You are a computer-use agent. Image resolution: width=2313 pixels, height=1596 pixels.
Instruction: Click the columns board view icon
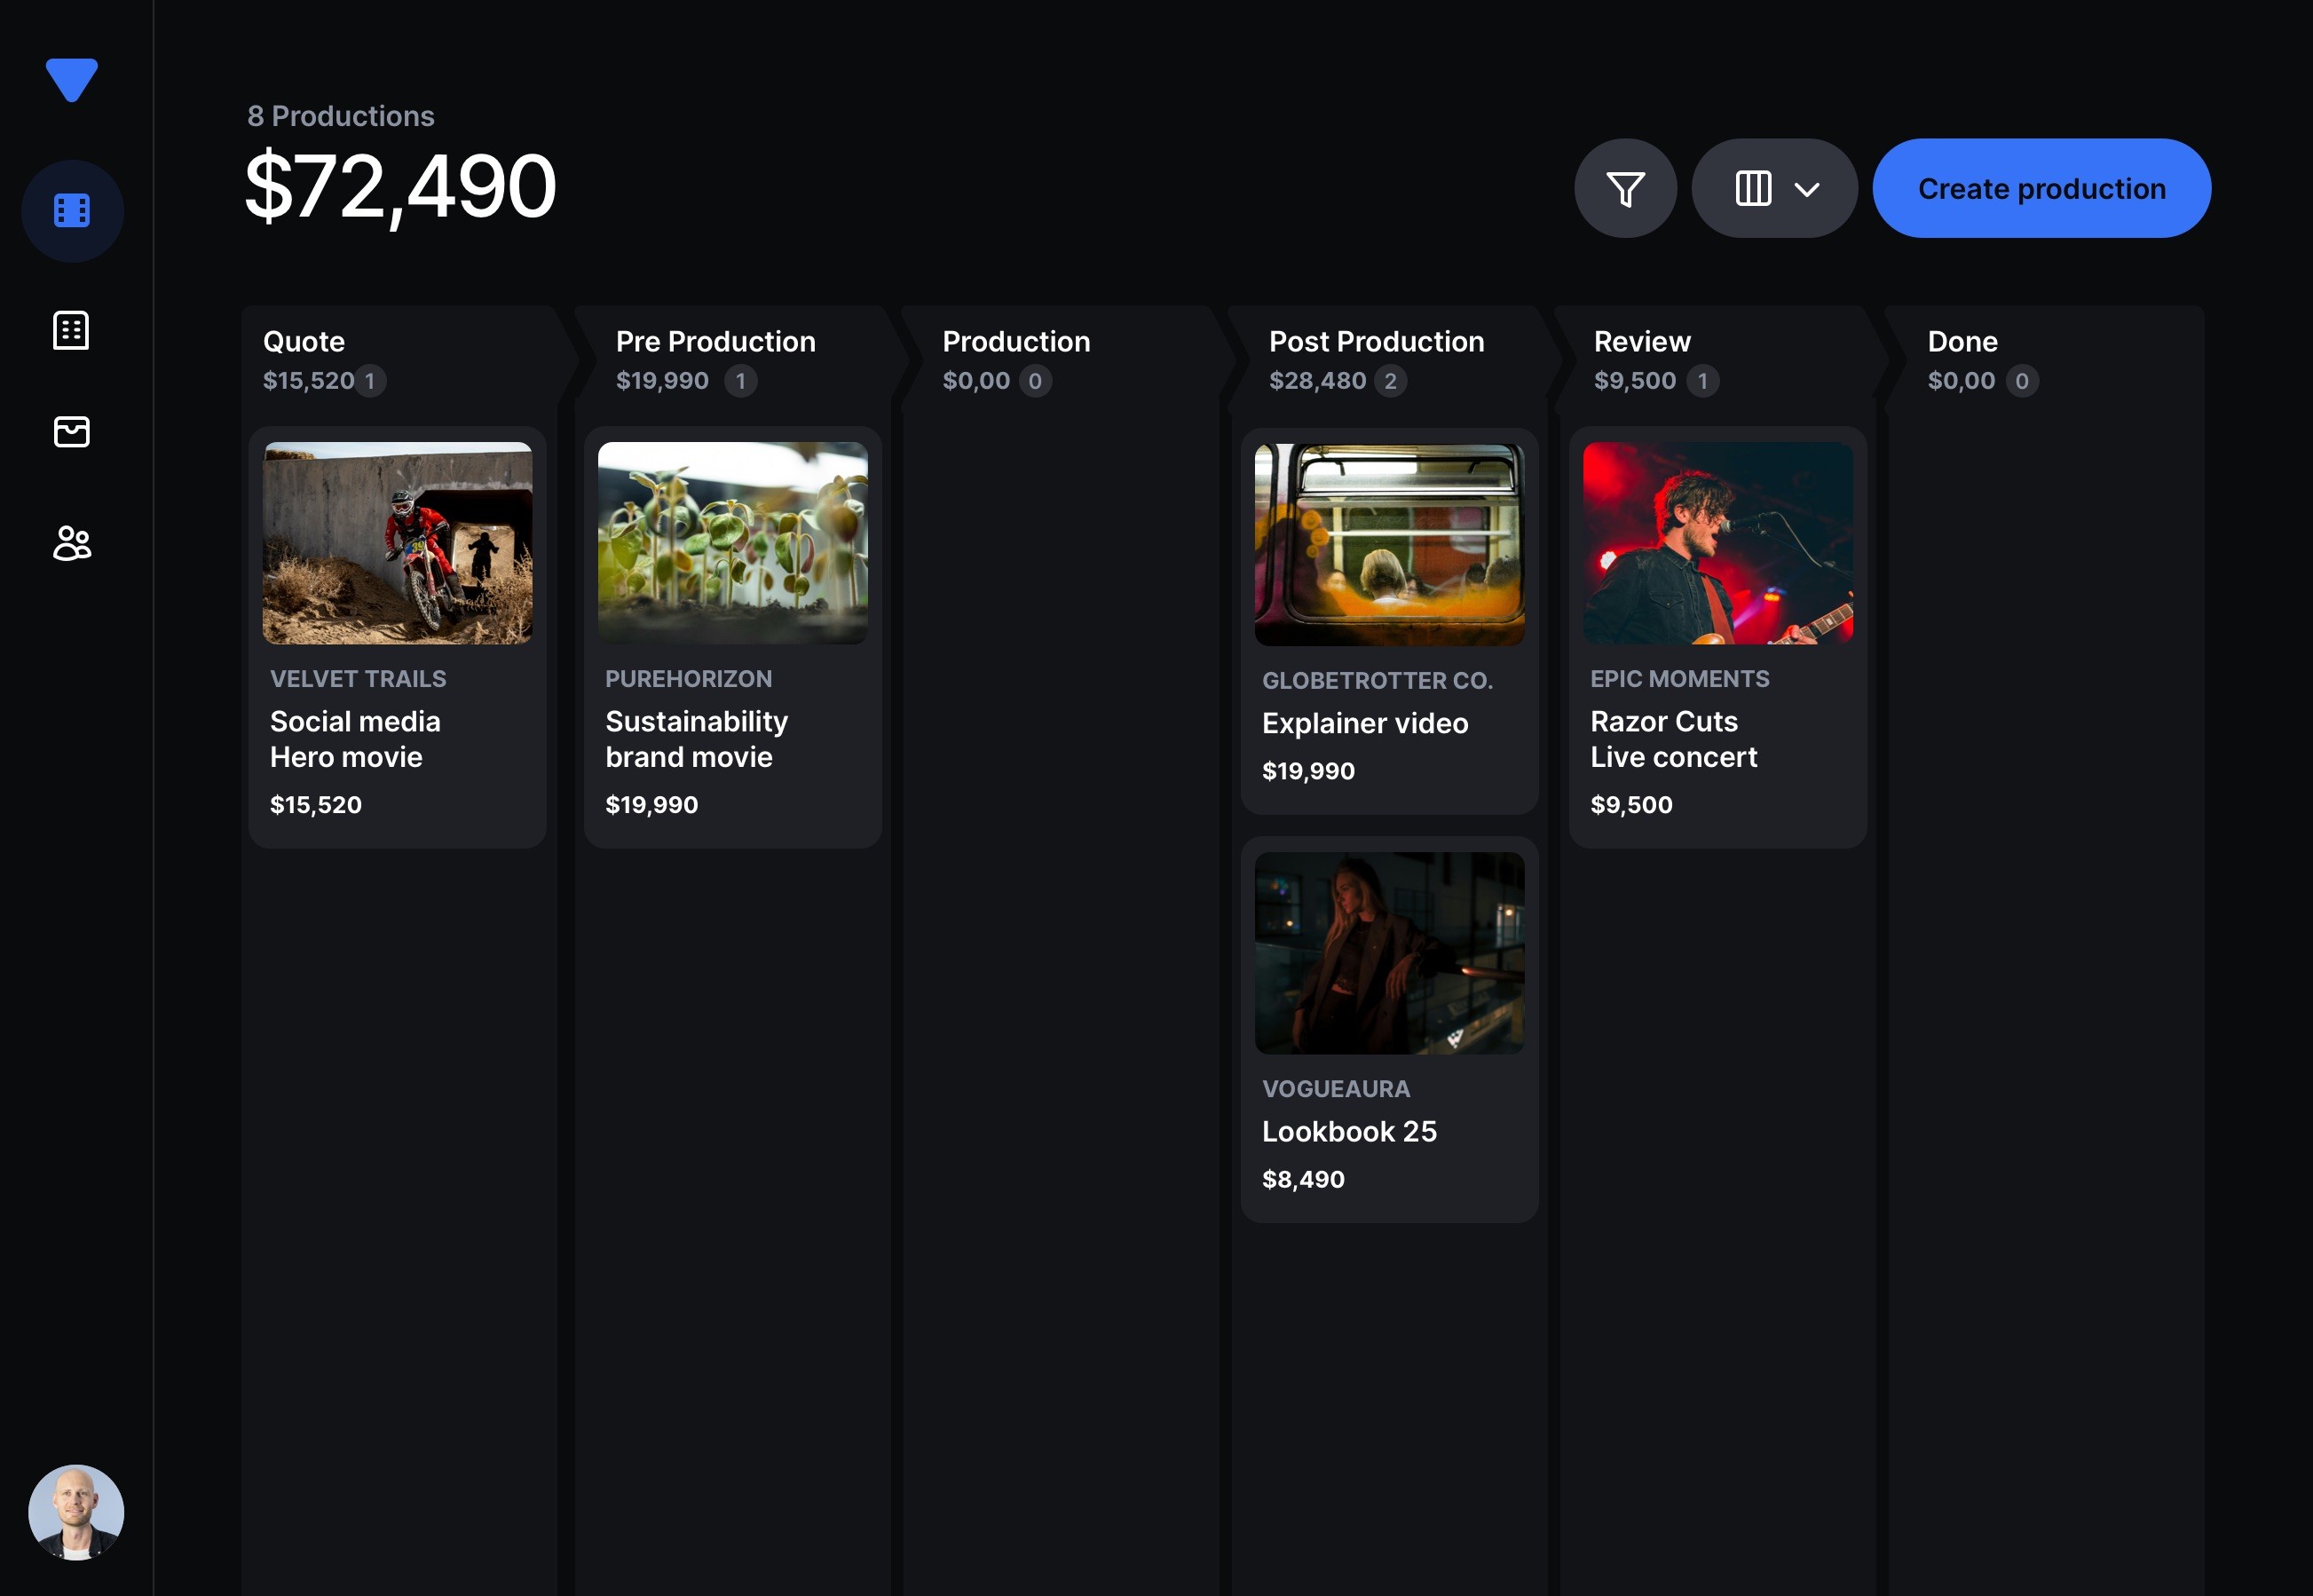[x=1752, y=188]
